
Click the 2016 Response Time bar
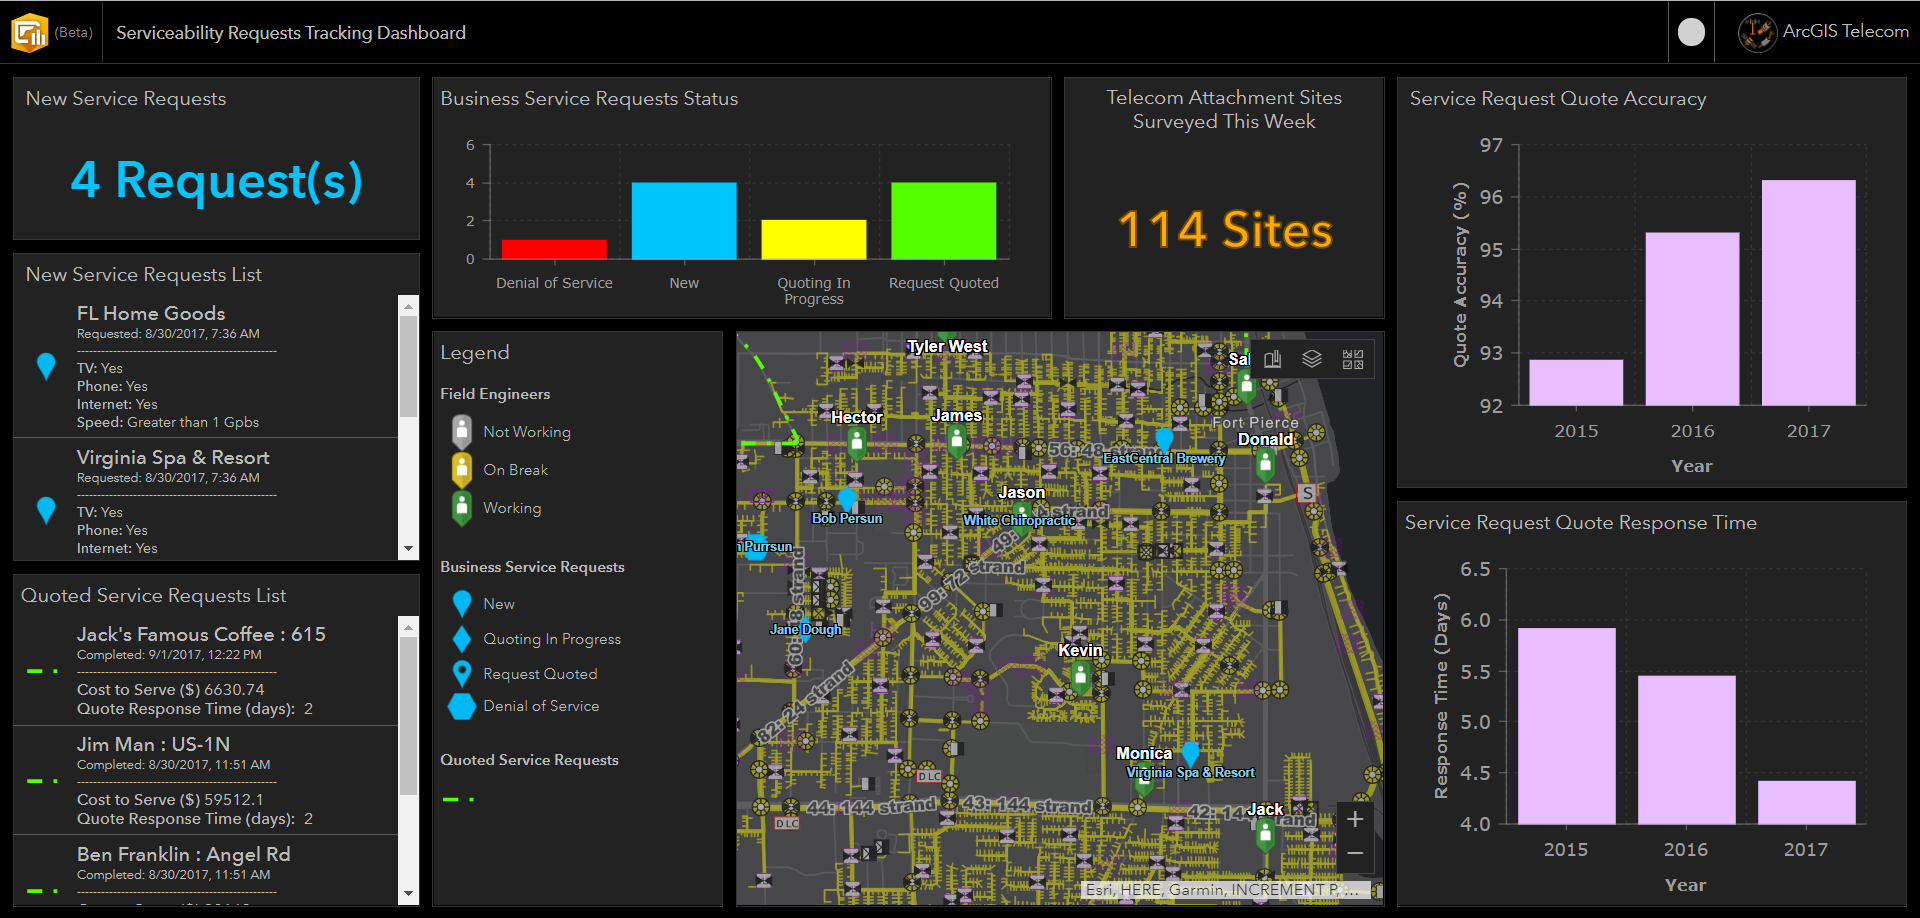pyautogui.click(x=1687, y=750)
